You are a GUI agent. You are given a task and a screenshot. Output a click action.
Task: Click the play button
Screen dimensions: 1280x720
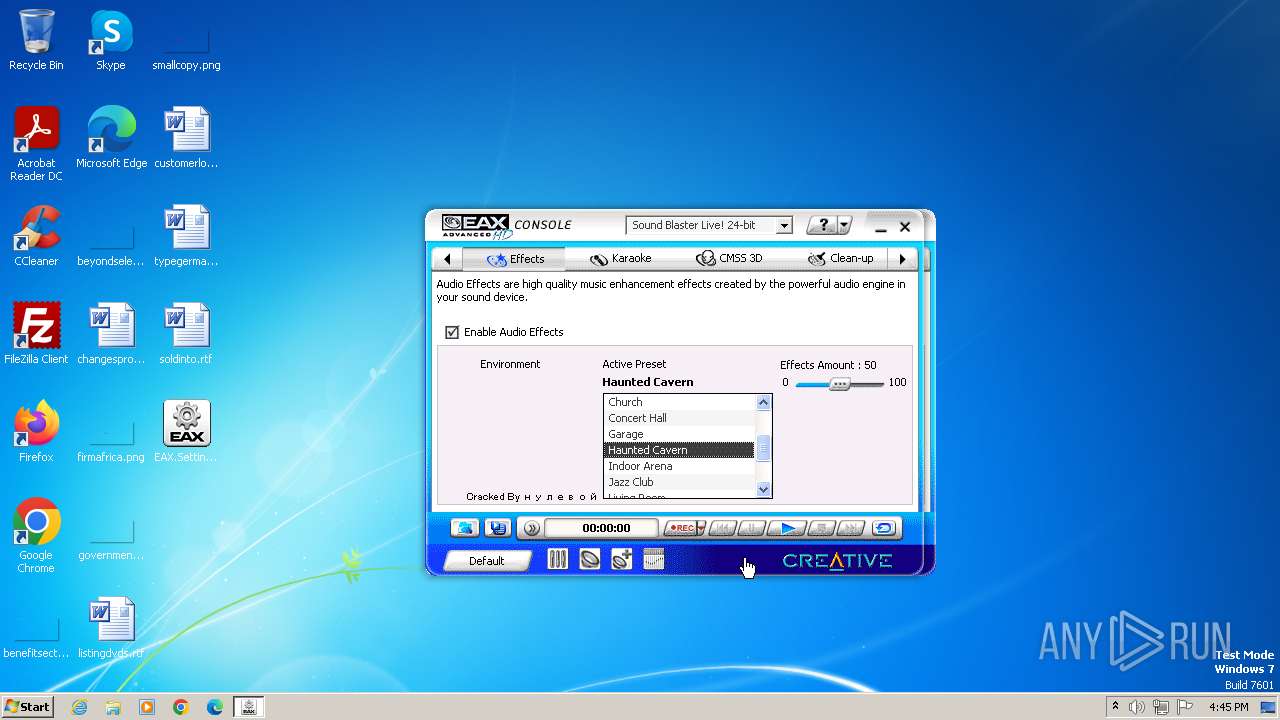pos(788,528)
